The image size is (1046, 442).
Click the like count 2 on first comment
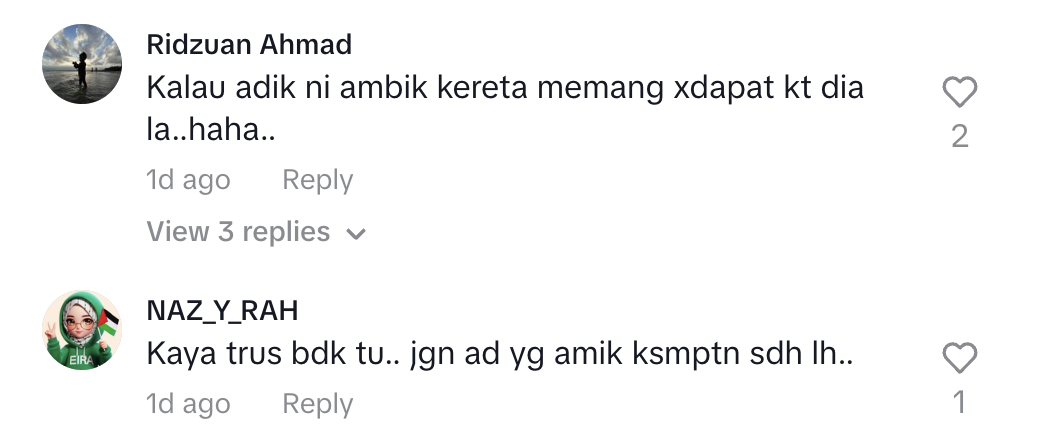[959, 137]
